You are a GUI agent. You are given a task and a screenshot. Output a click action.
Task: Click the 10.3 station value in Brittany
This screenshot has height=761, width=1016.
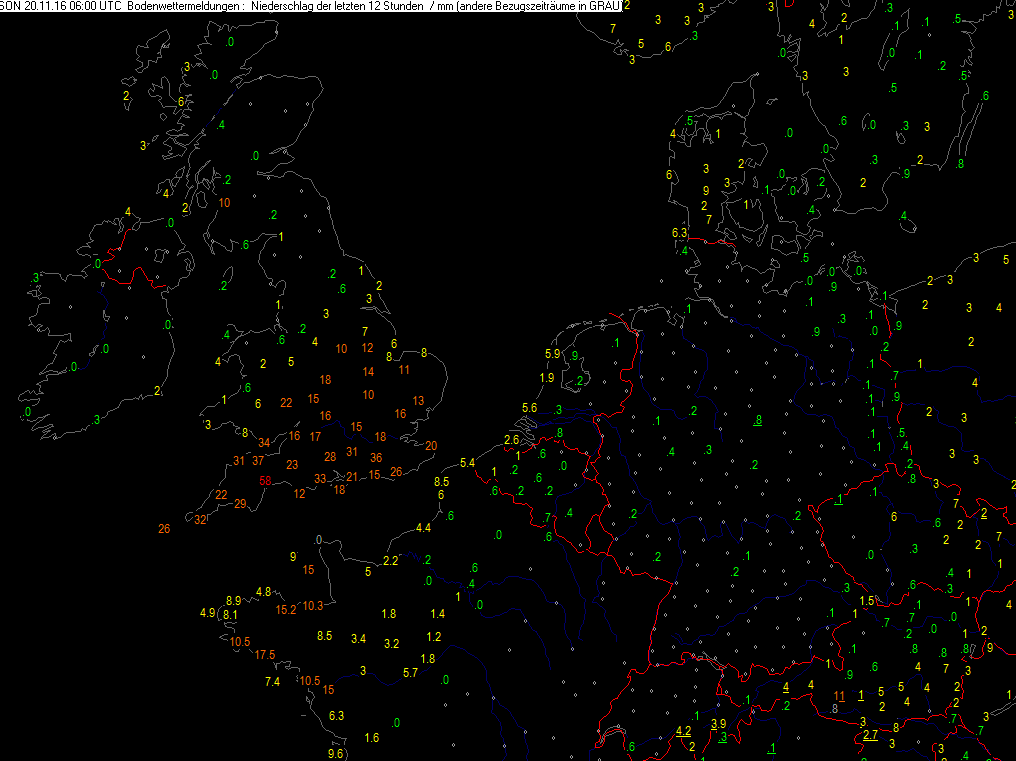click(312, 605)
